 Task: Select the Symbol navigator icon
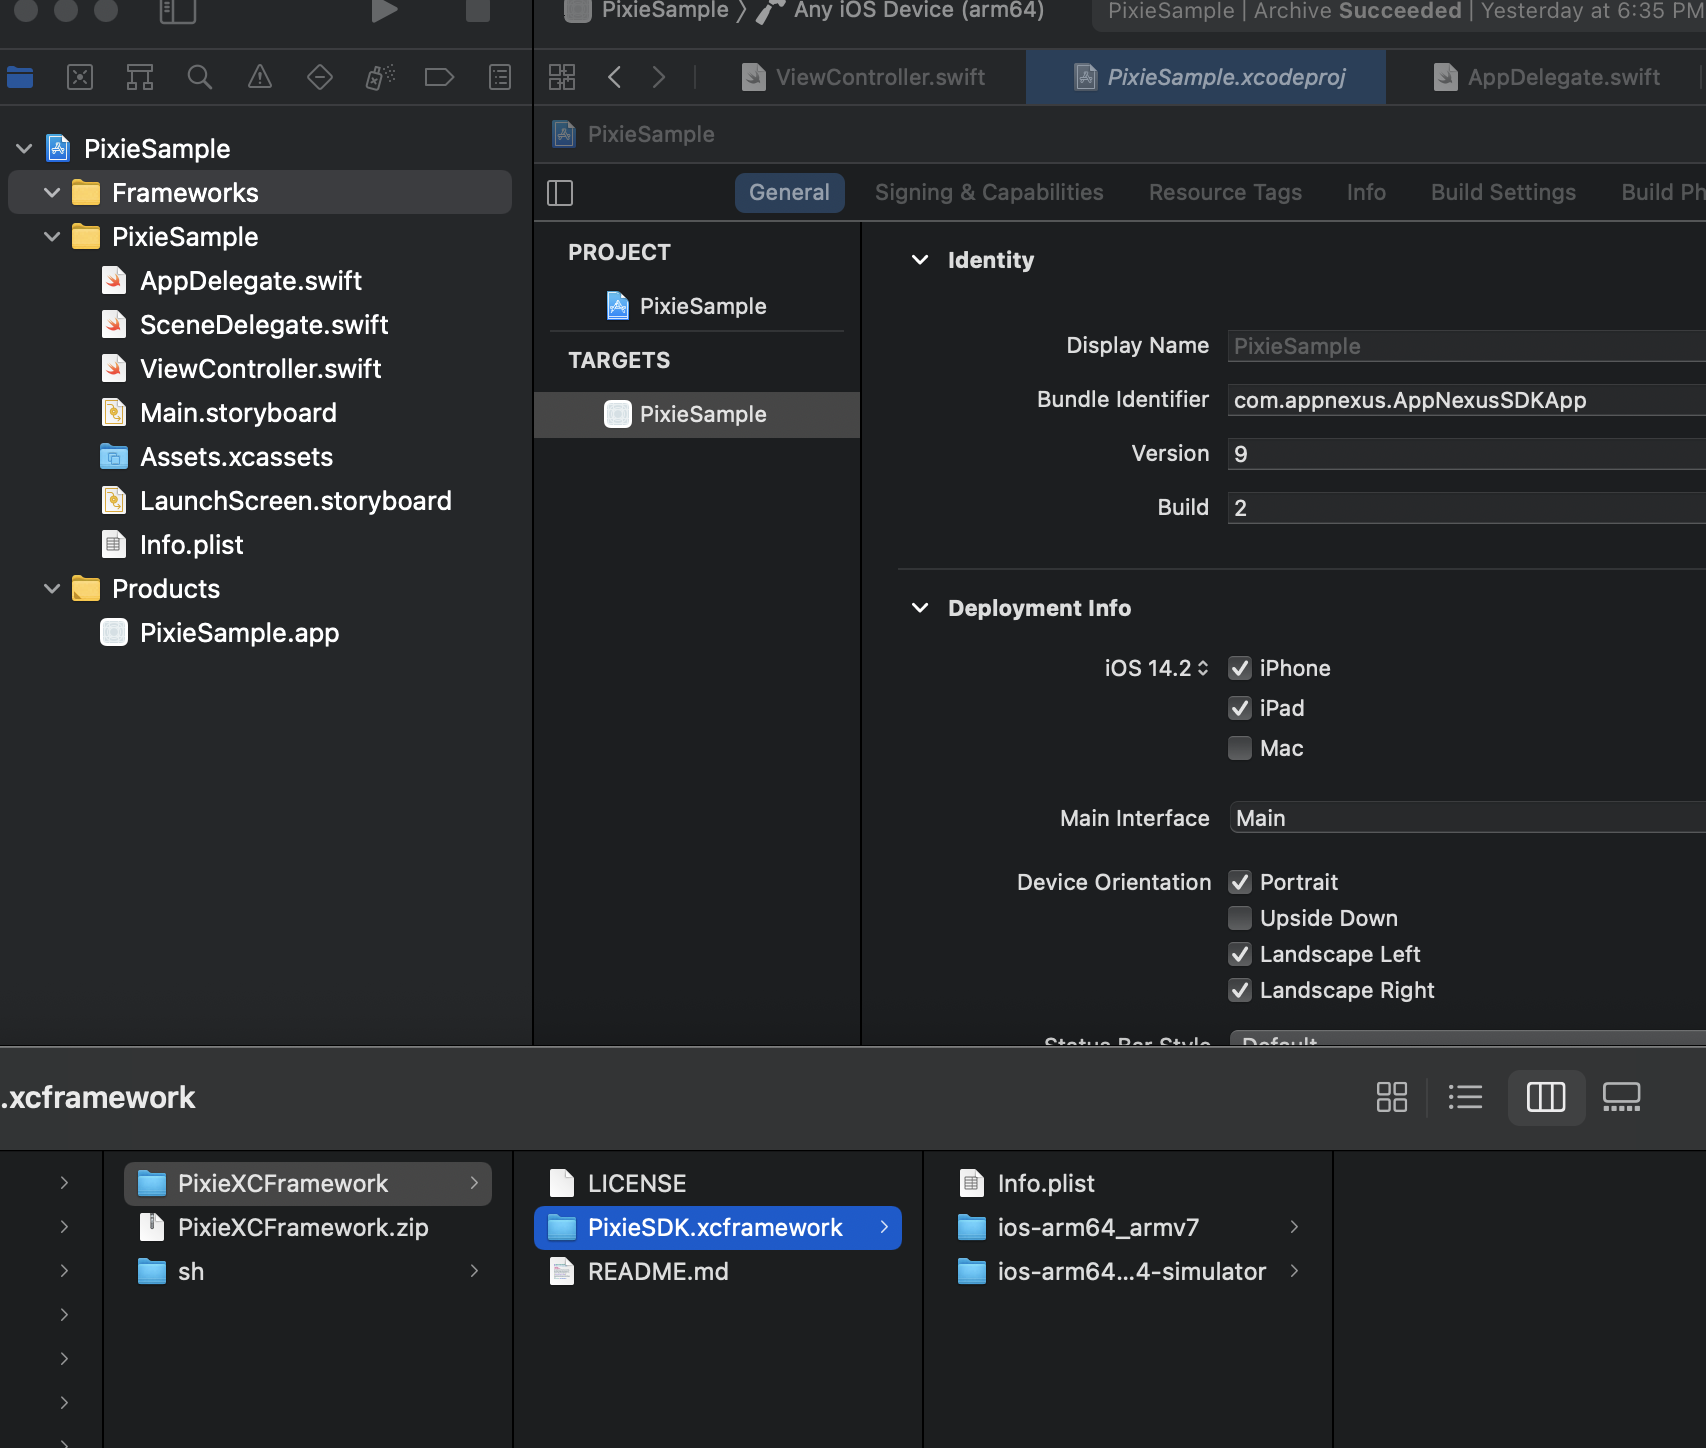[x=139, y=76]
